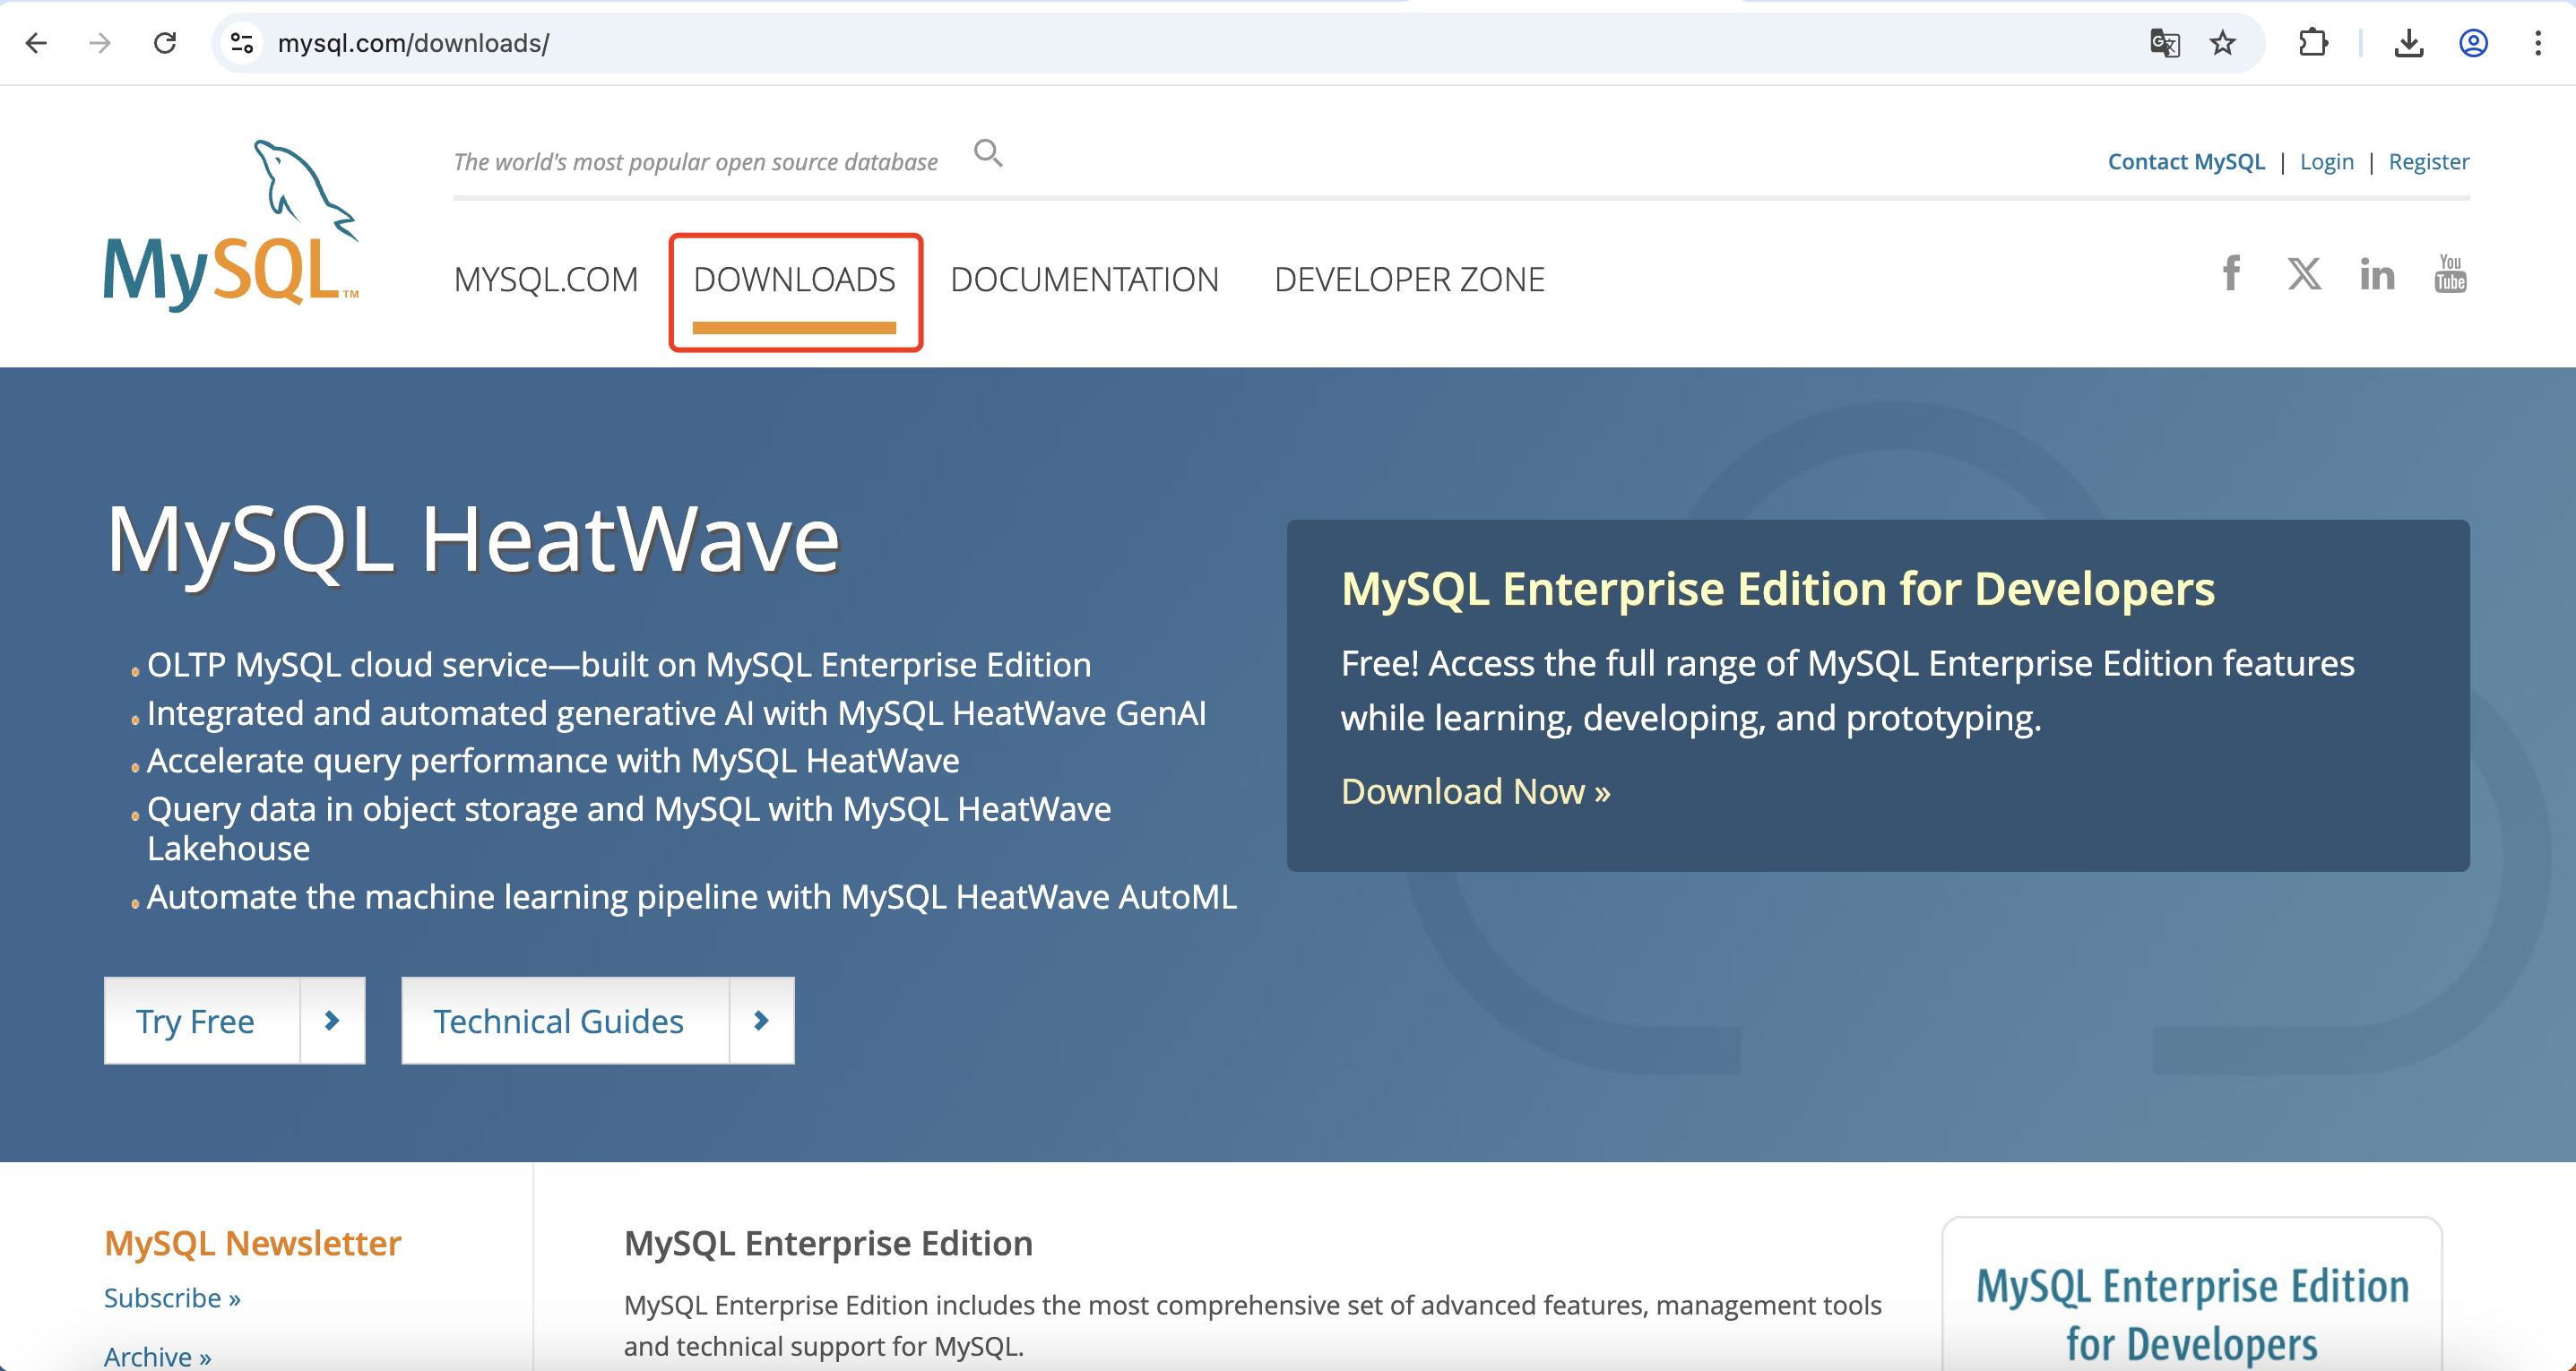Open the MySQL LinkedIn icon
The height and width of the screenshot is (1371, 2576).
click(2378, 273)
